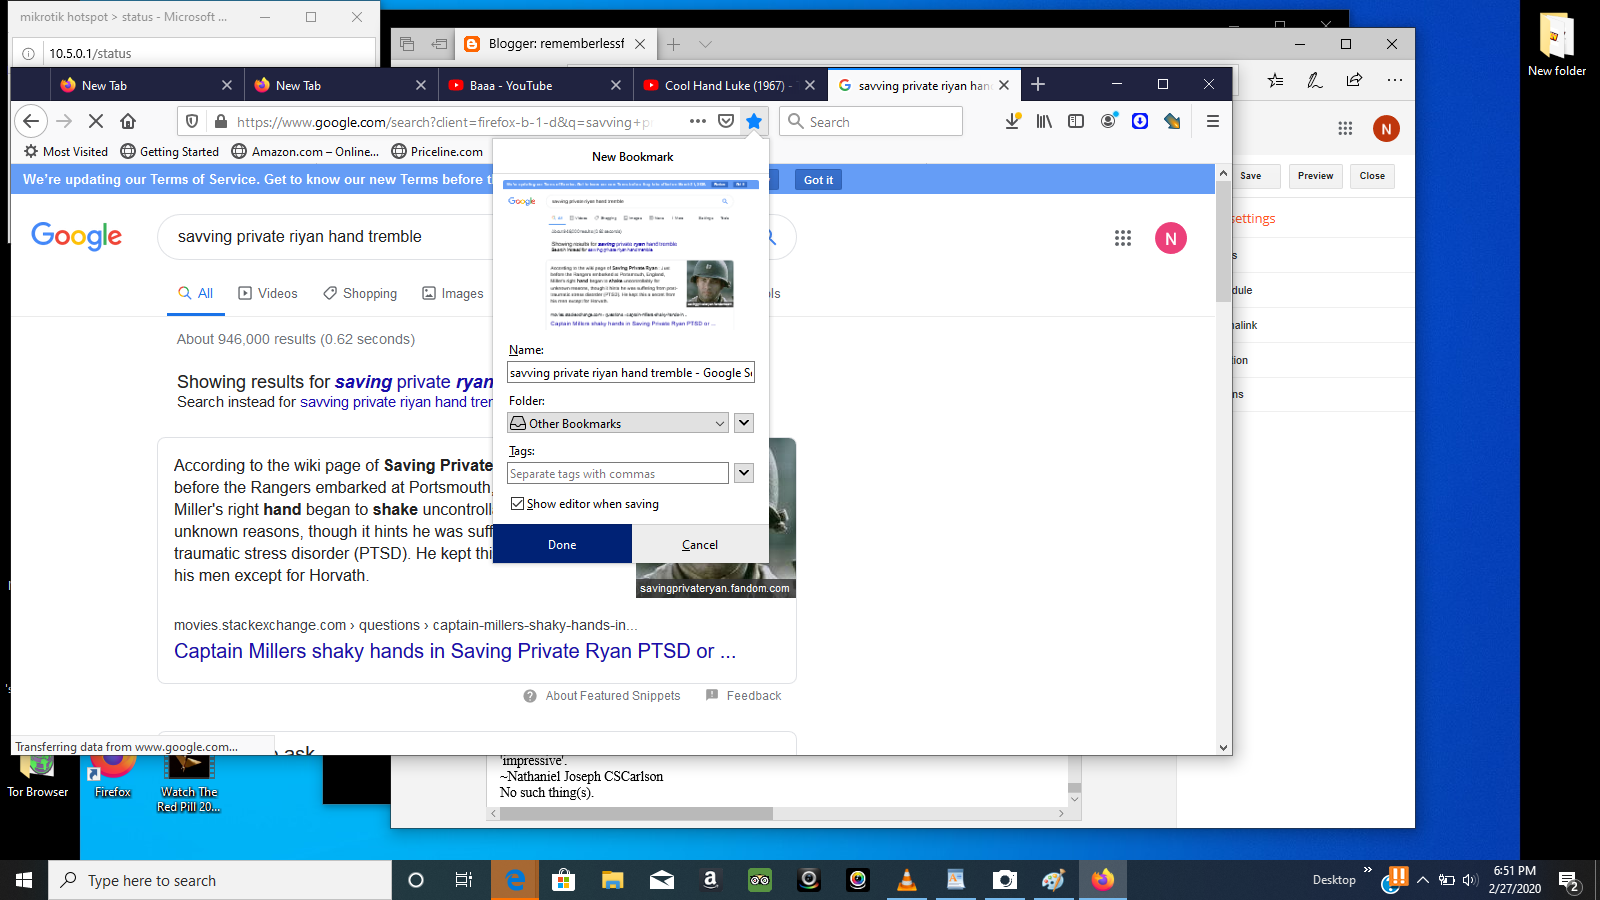1600x900 pixels.
Task: Open the Captain Millers shaky hands result link
Action: coord(455,651)
